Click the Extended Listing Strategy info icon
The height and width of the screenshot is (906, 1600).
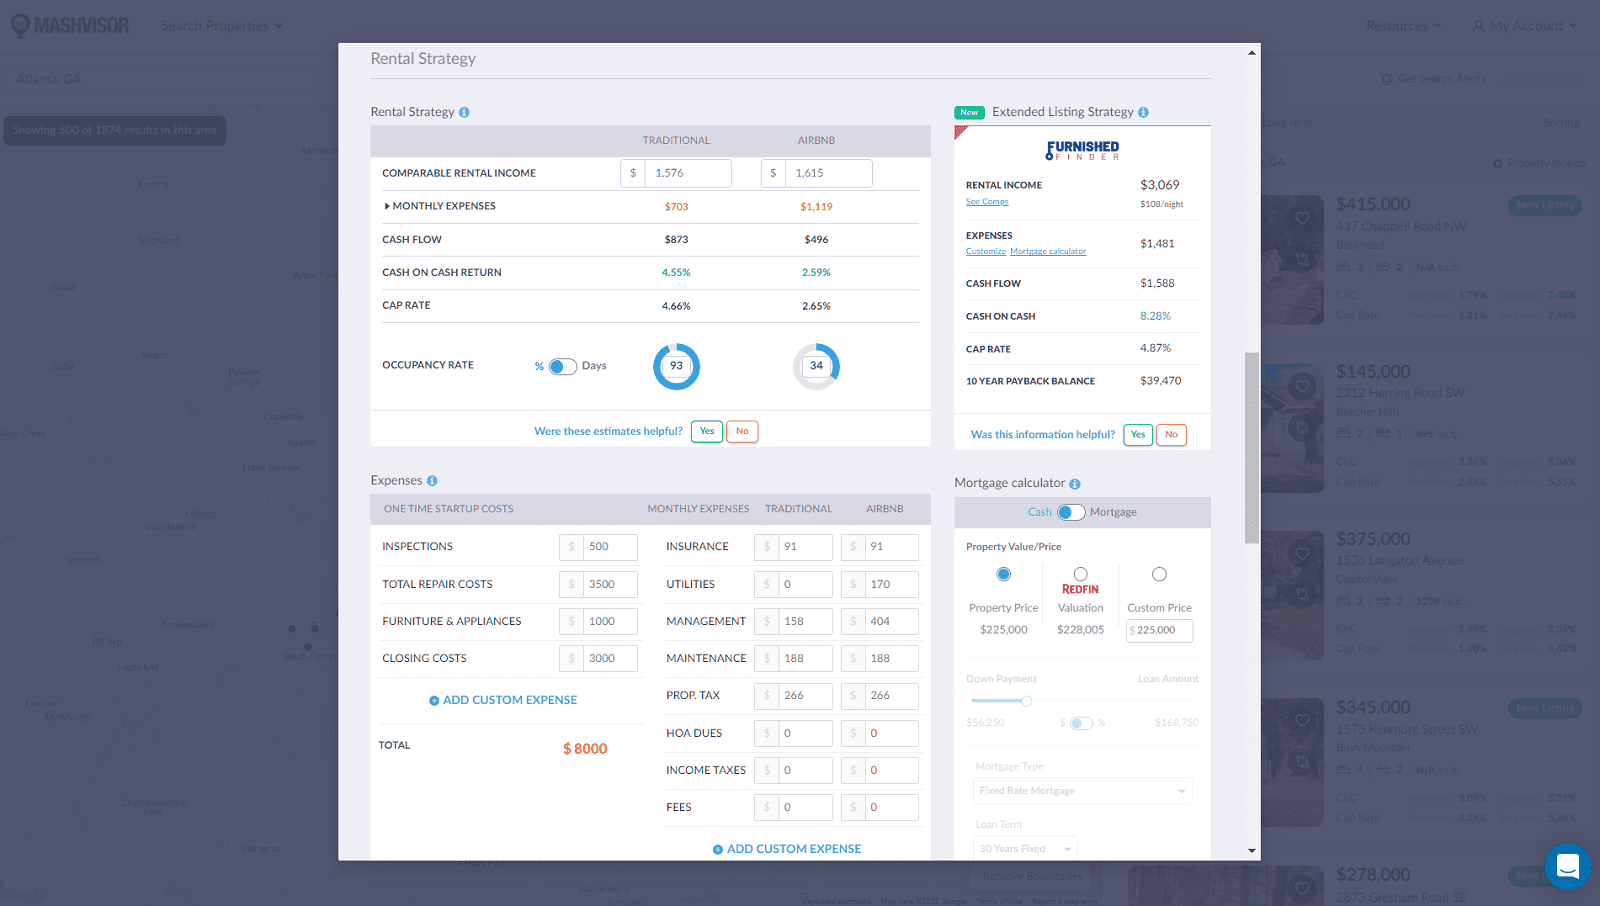coord(1143,112)
